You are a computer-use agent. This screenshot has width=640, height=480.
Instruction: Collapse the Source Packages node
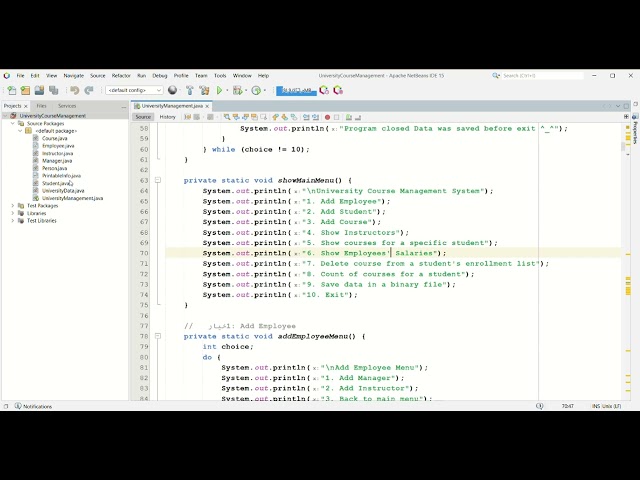tap(13, 123)
